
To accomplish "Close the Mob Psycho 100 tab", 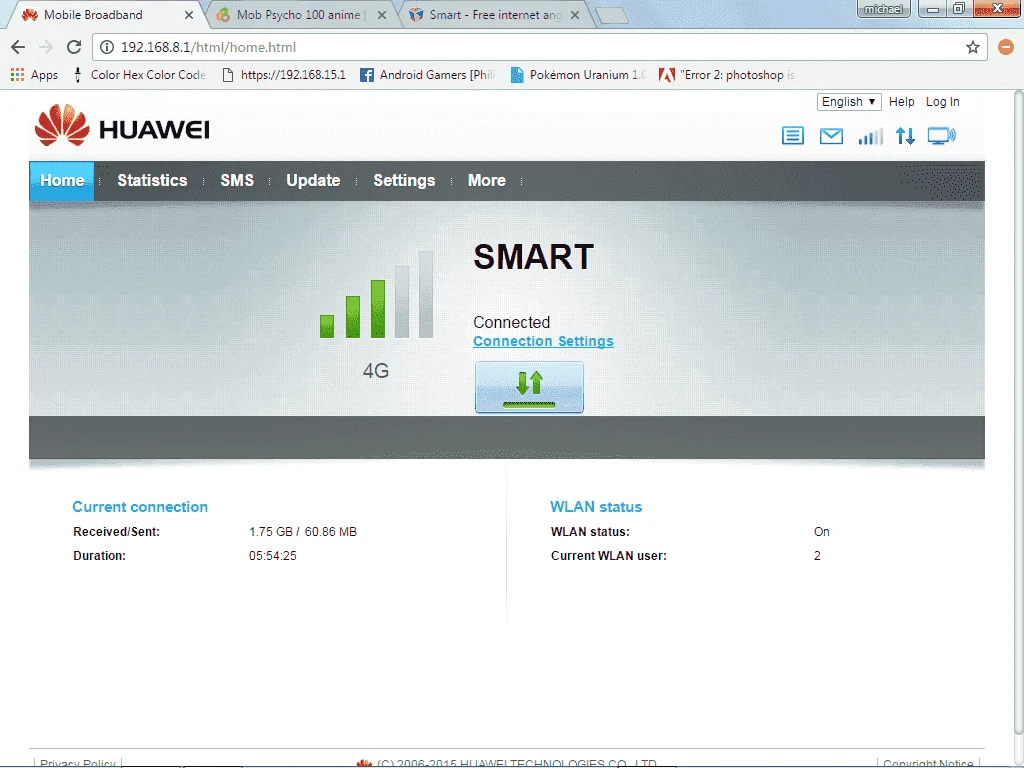I will [x=382, y=15].
